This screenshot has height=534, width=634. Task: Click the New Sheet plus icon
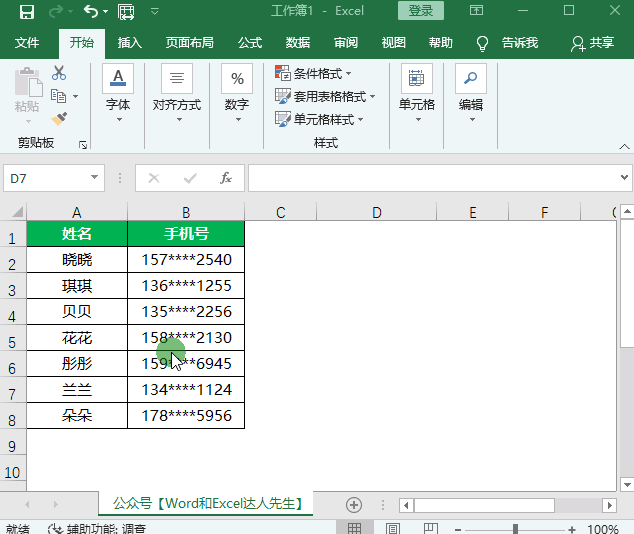354,505
